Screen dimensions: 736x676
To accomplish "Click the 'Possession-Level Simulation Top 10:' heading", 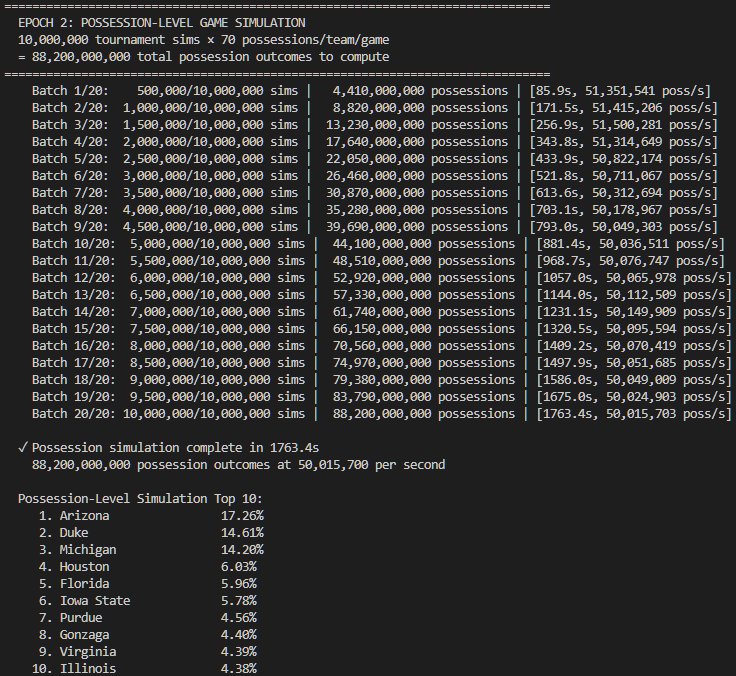I will click(x=140, y=499).
